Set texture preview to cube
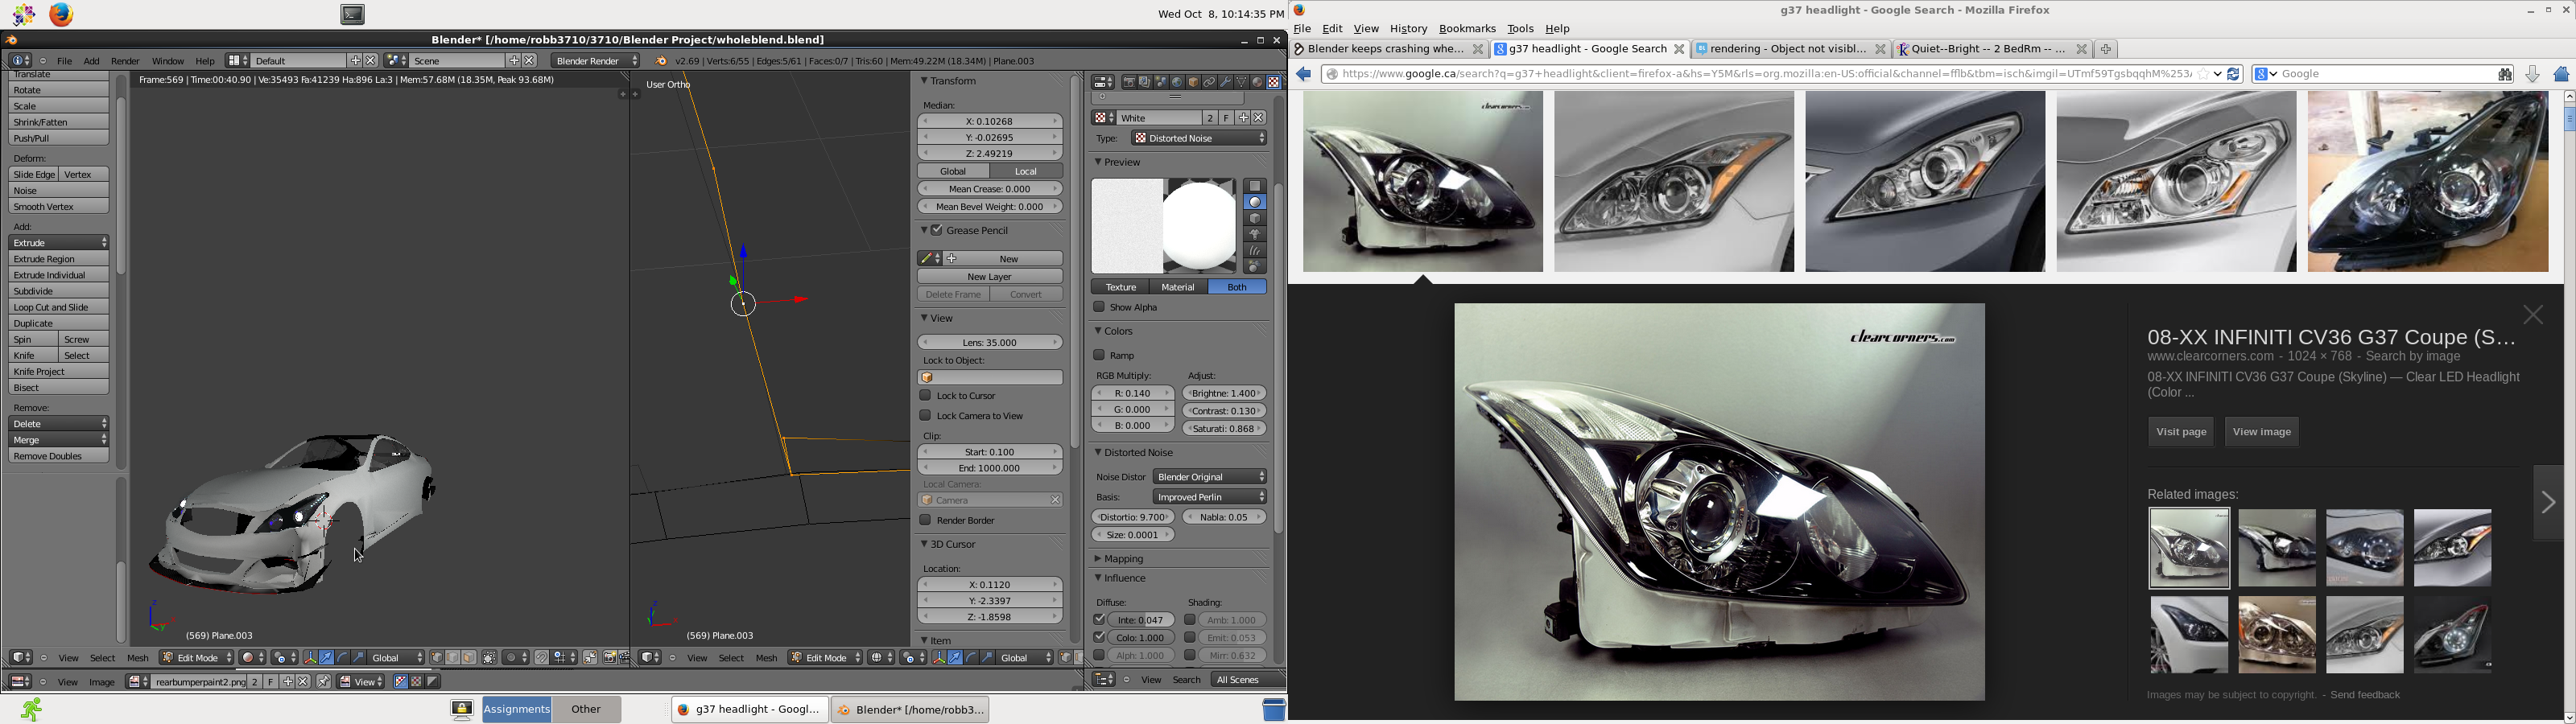This screenshot has width=2576, height=724. point(1255,218)
